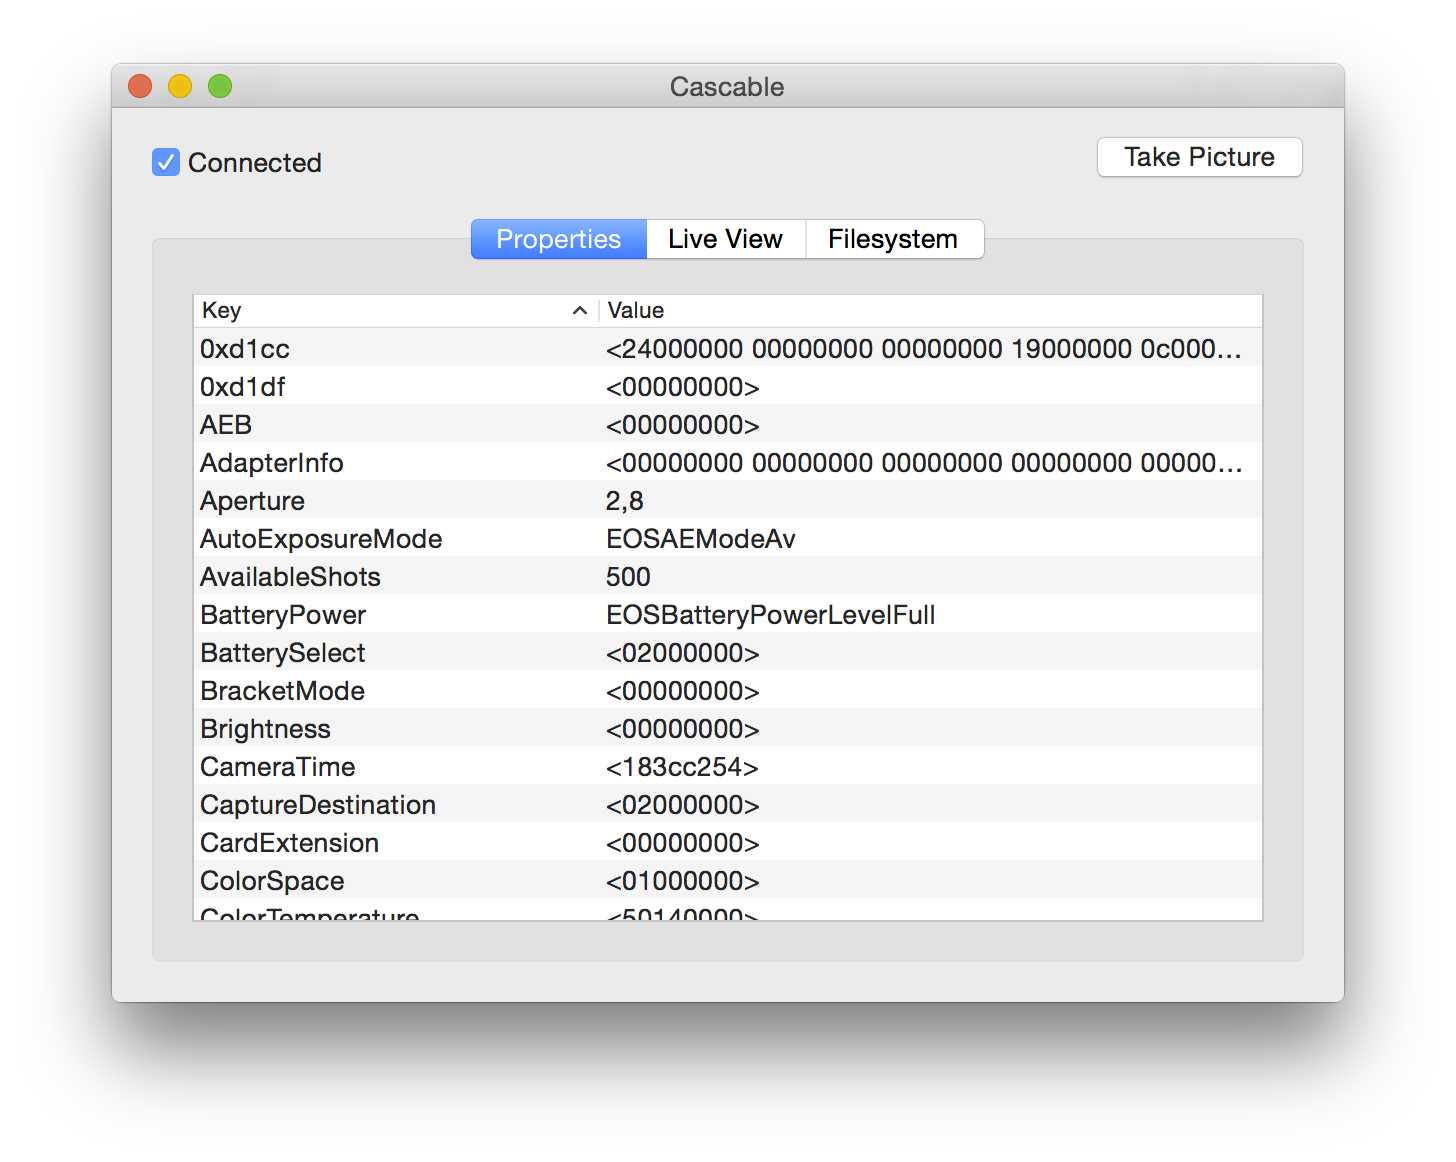This screenshot has height=1162, width=1456.
Task: Toggle sort order arrow in Key column
Action: pos(579,311)
